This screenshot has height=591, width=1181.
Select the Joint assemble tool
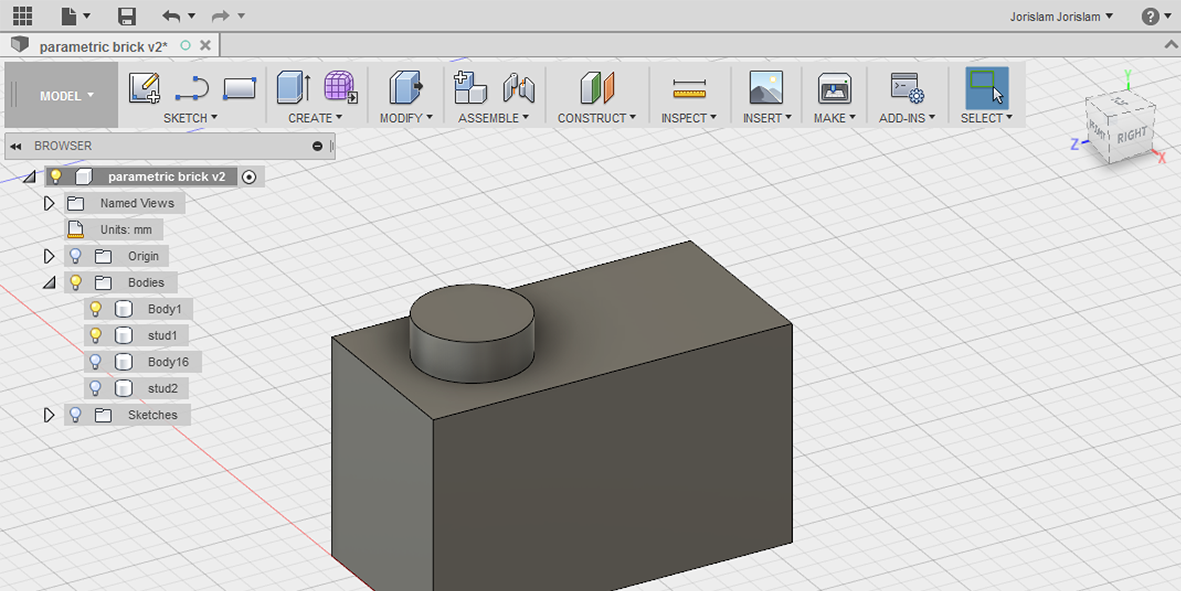coord(518,88)
